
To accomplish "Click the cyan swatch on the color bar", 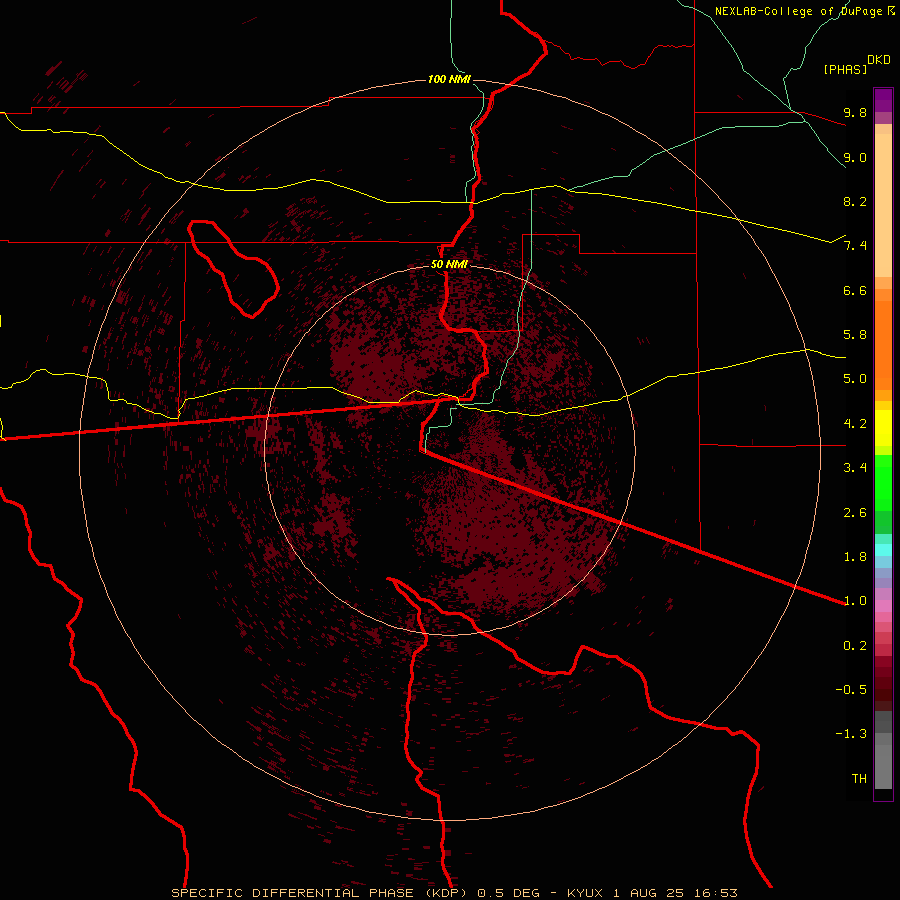I will coord(883,549).
